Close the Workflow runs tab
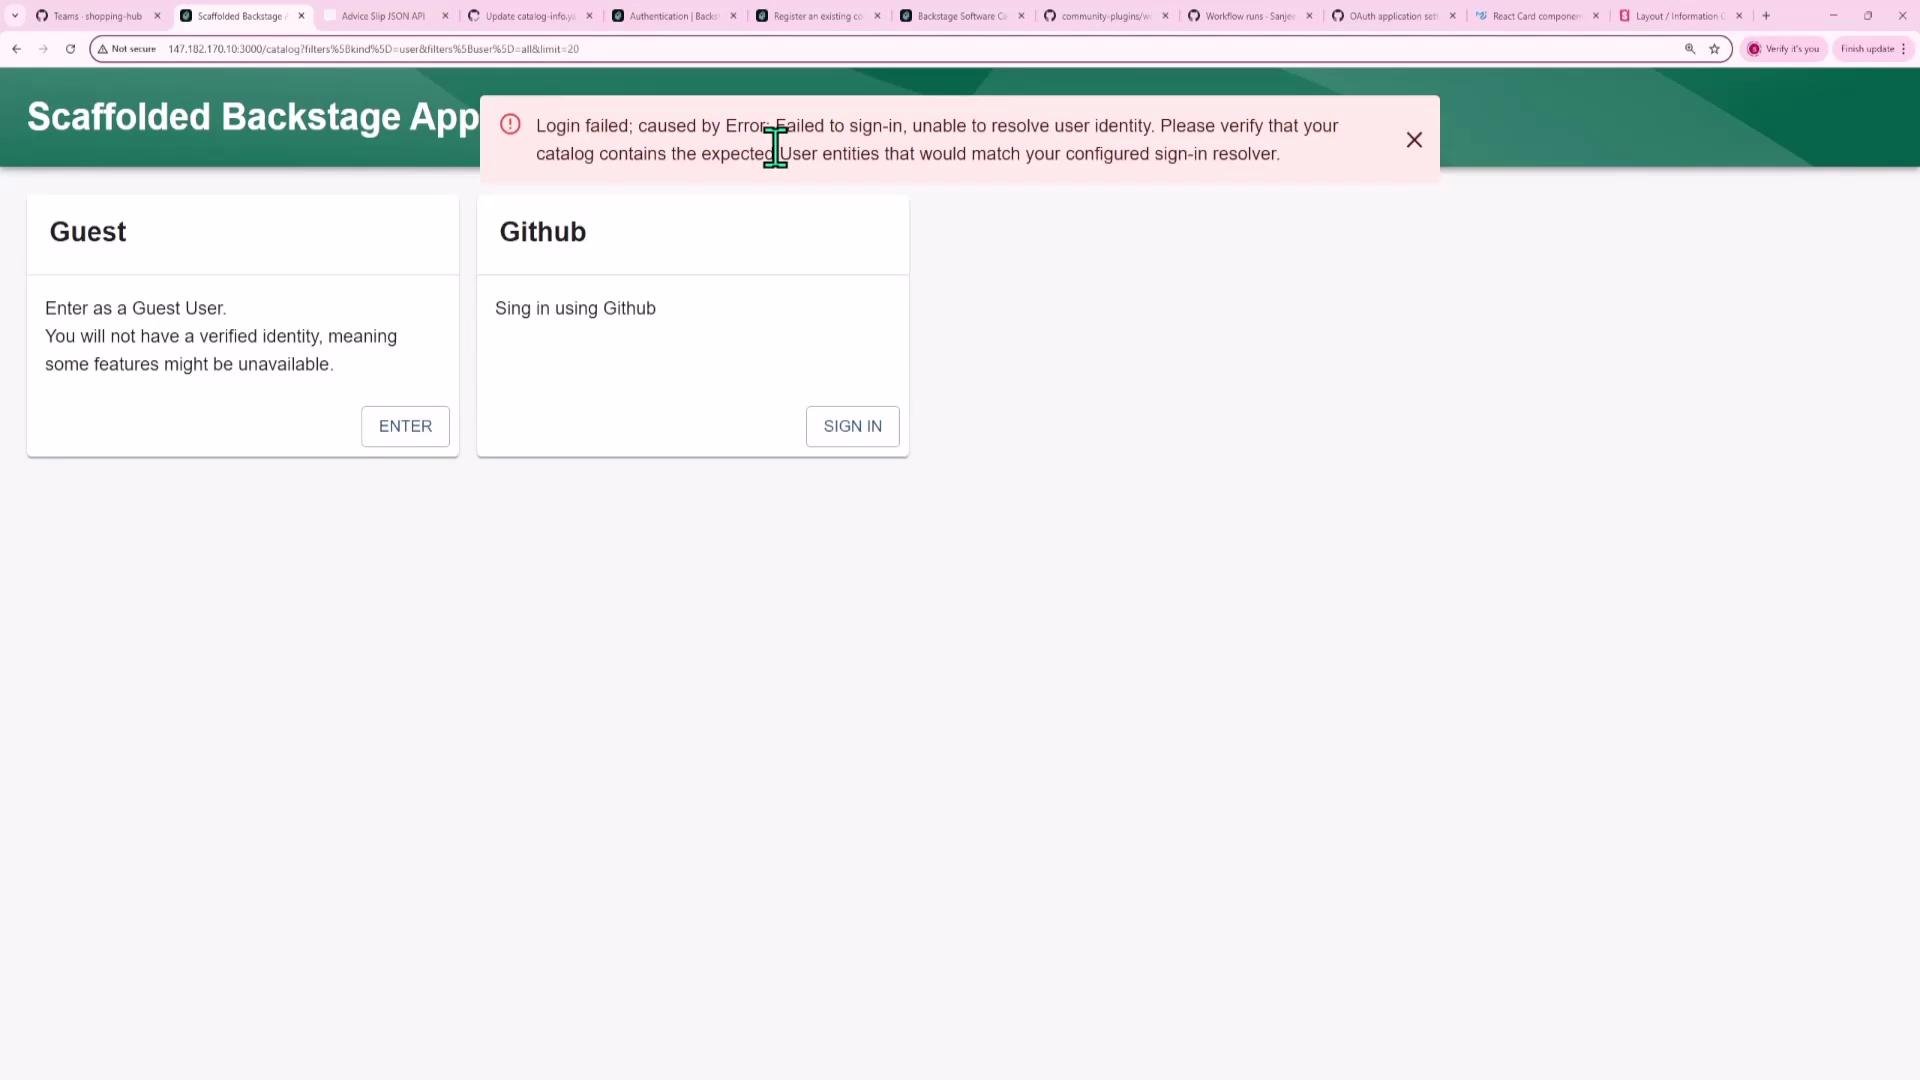This screenshot has height=1080, width=1920. 1309,16
